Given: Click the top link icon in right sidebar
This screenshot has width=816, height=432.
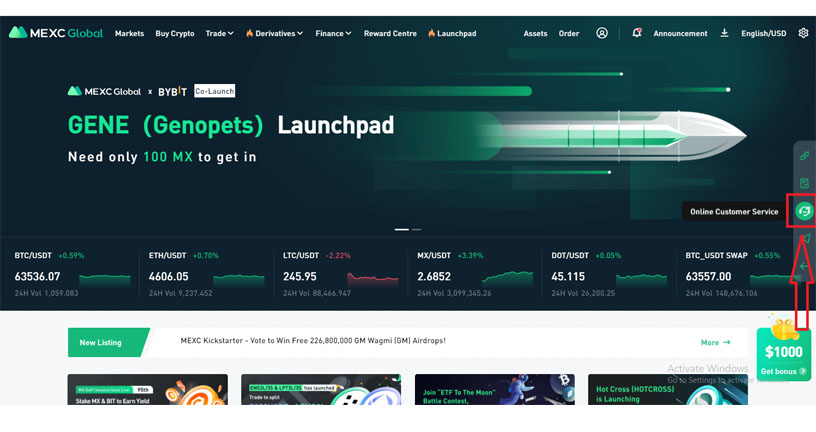Looking at the screenshot, I should 805,156.
